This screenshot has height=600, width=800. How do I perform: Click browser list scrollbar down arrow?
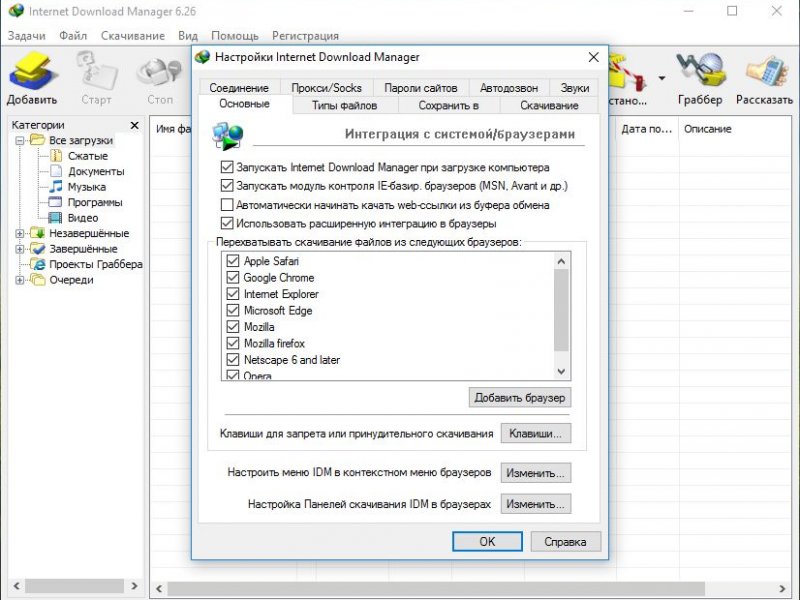(561, 371)
